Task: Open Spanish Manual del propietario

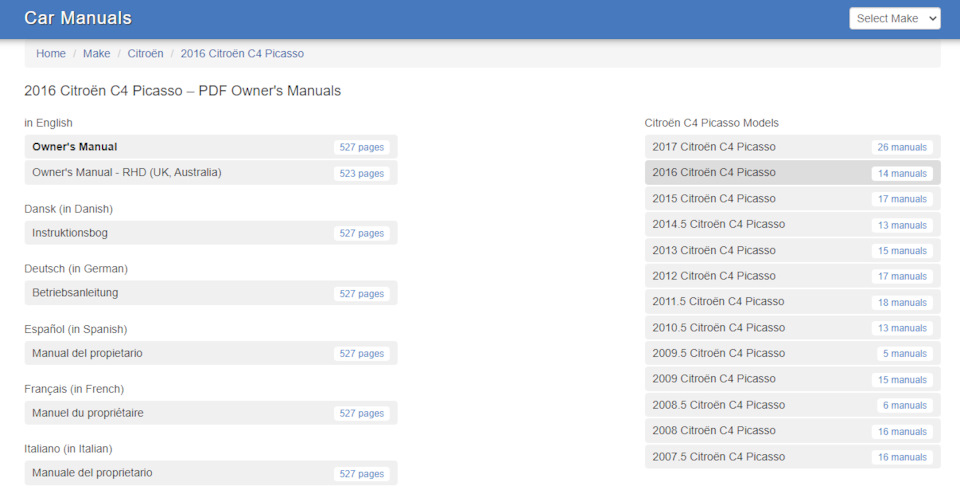Action: [x=211, y=353]
